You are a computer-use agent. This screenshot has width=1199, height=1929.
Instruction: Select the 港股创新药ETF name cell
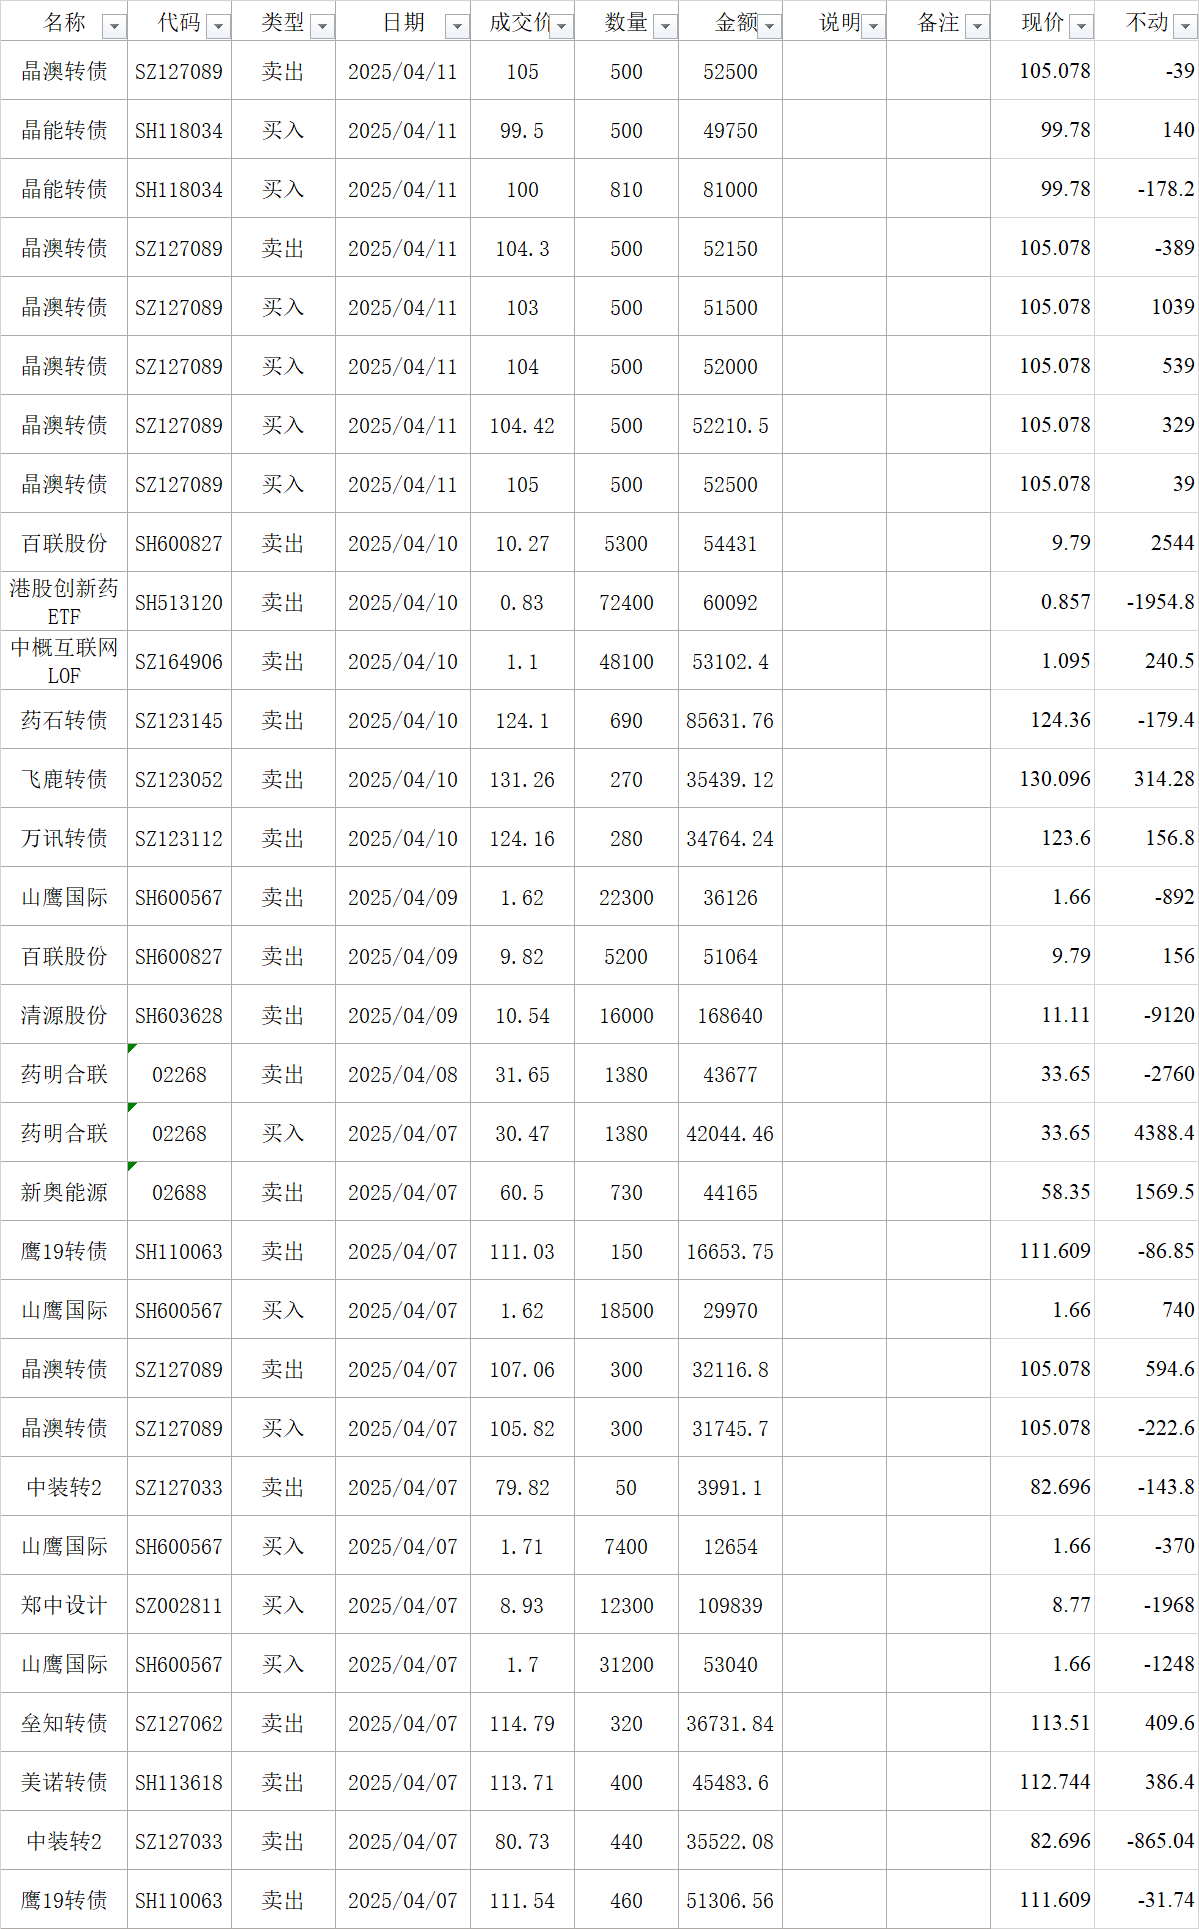tap(64, 602)
